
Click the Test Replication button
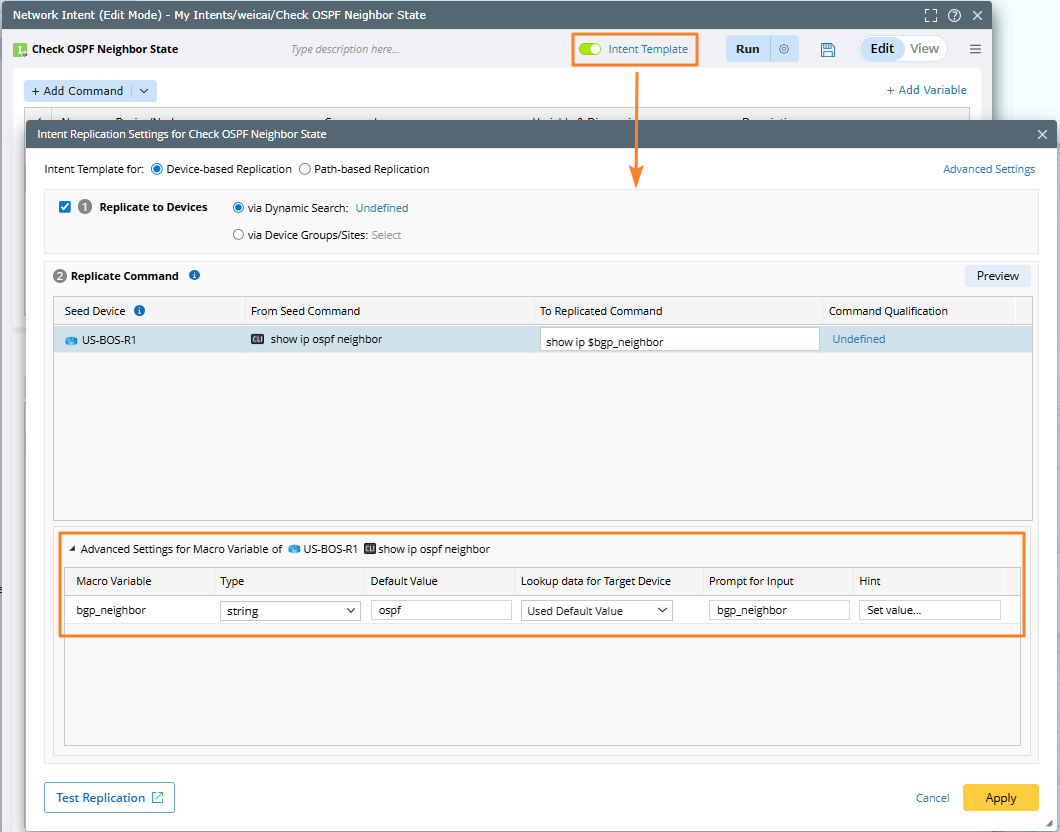click(110, 798)
